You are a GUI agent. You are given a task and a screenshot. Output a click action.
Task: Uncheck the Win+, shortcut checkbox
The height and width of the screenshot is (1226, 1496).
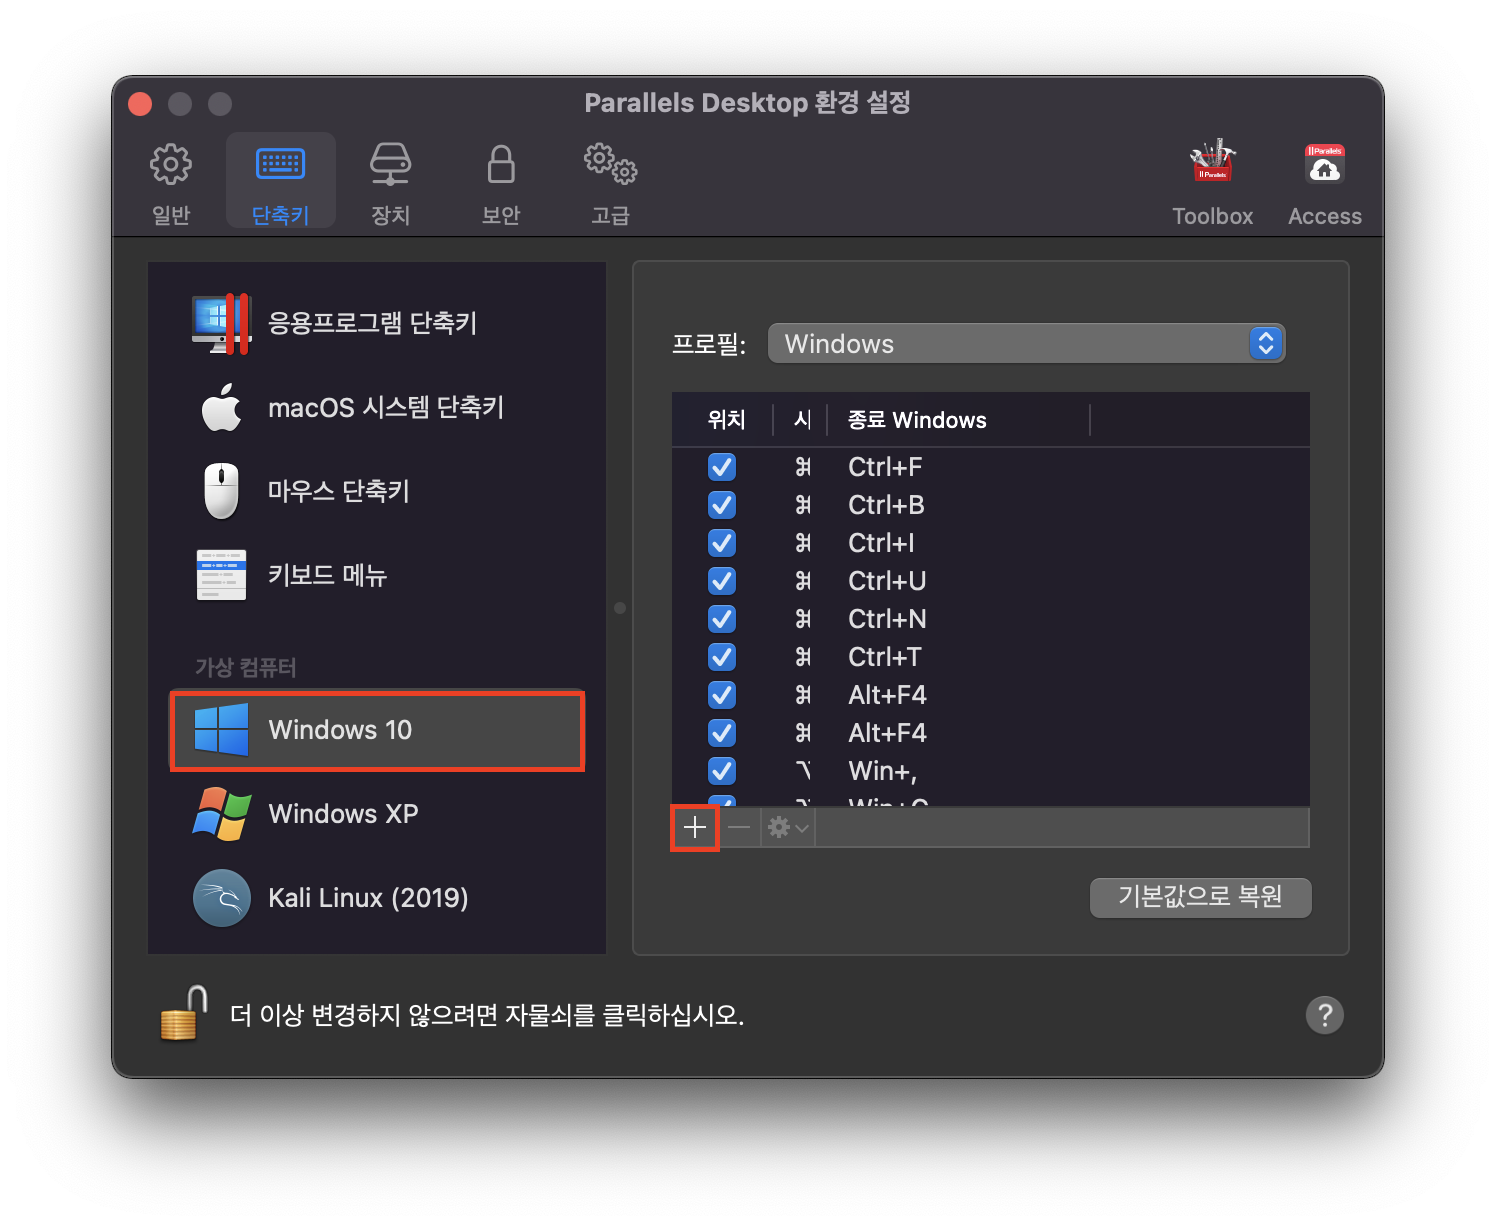(722, 771)
